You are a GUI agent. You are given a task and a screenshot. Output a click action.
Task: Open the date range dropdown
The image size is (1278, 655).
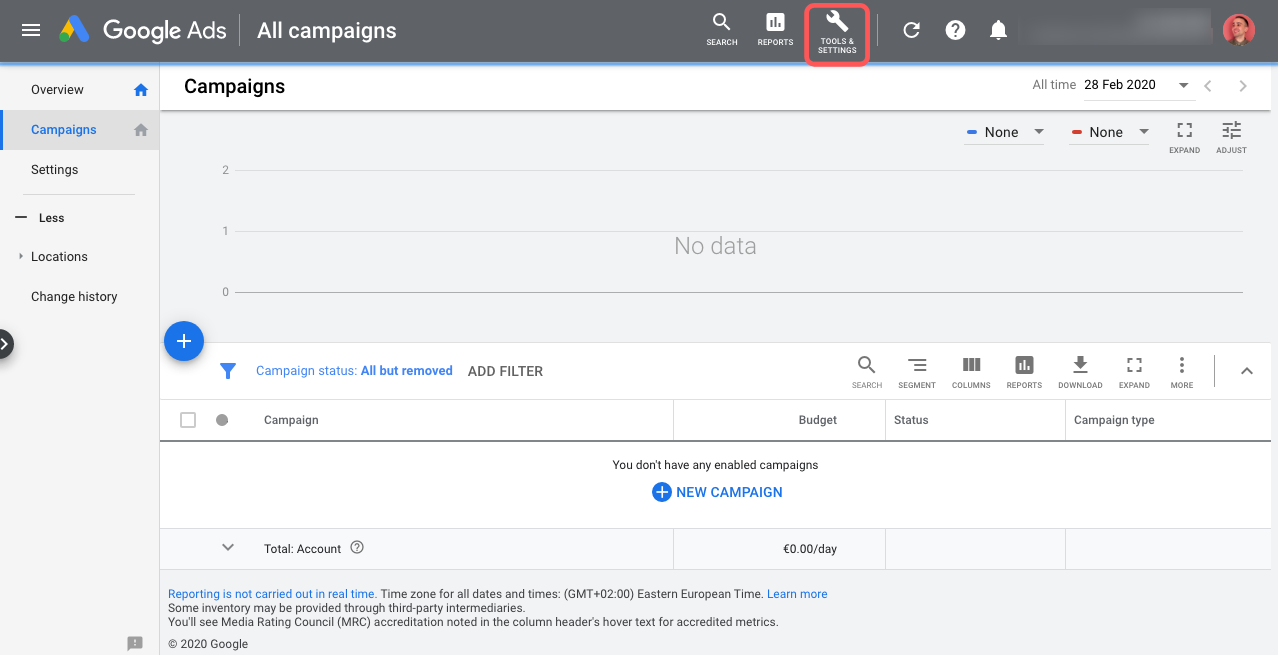coord(1139,86)
